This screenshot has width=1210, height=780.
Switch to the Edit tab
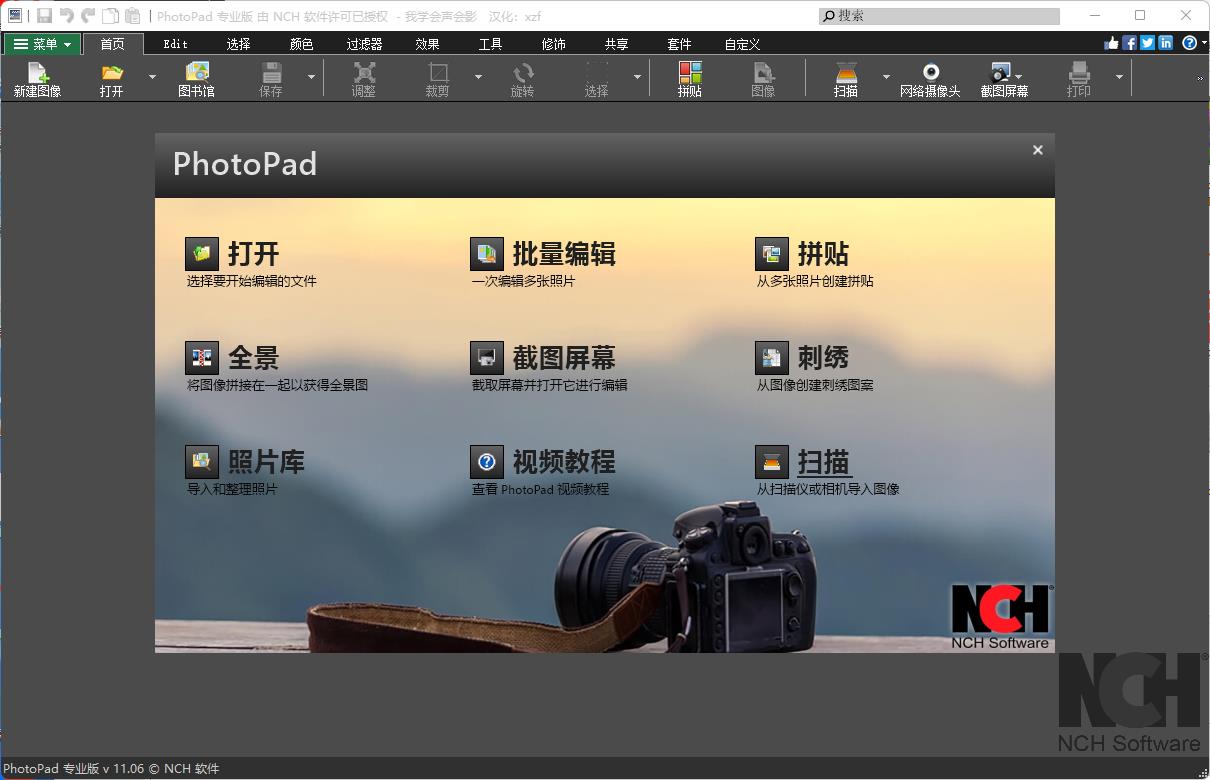click(x=176, y=44)
